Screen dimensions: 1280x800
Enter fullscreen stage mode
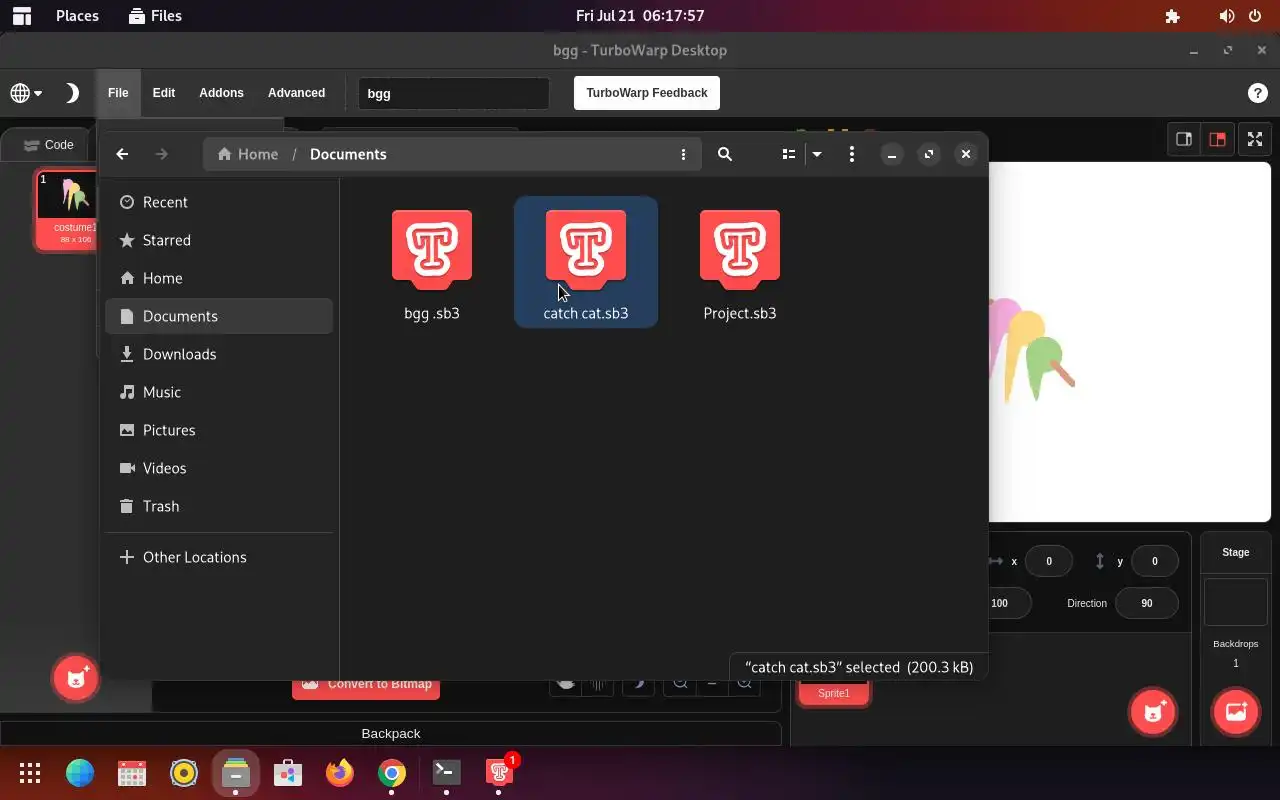click(x=1255, y=140)
